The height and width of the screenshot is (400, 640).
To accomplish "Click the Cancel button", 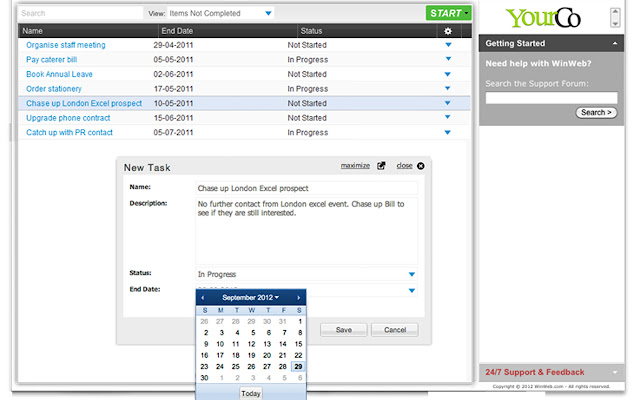I will (395, 330).
